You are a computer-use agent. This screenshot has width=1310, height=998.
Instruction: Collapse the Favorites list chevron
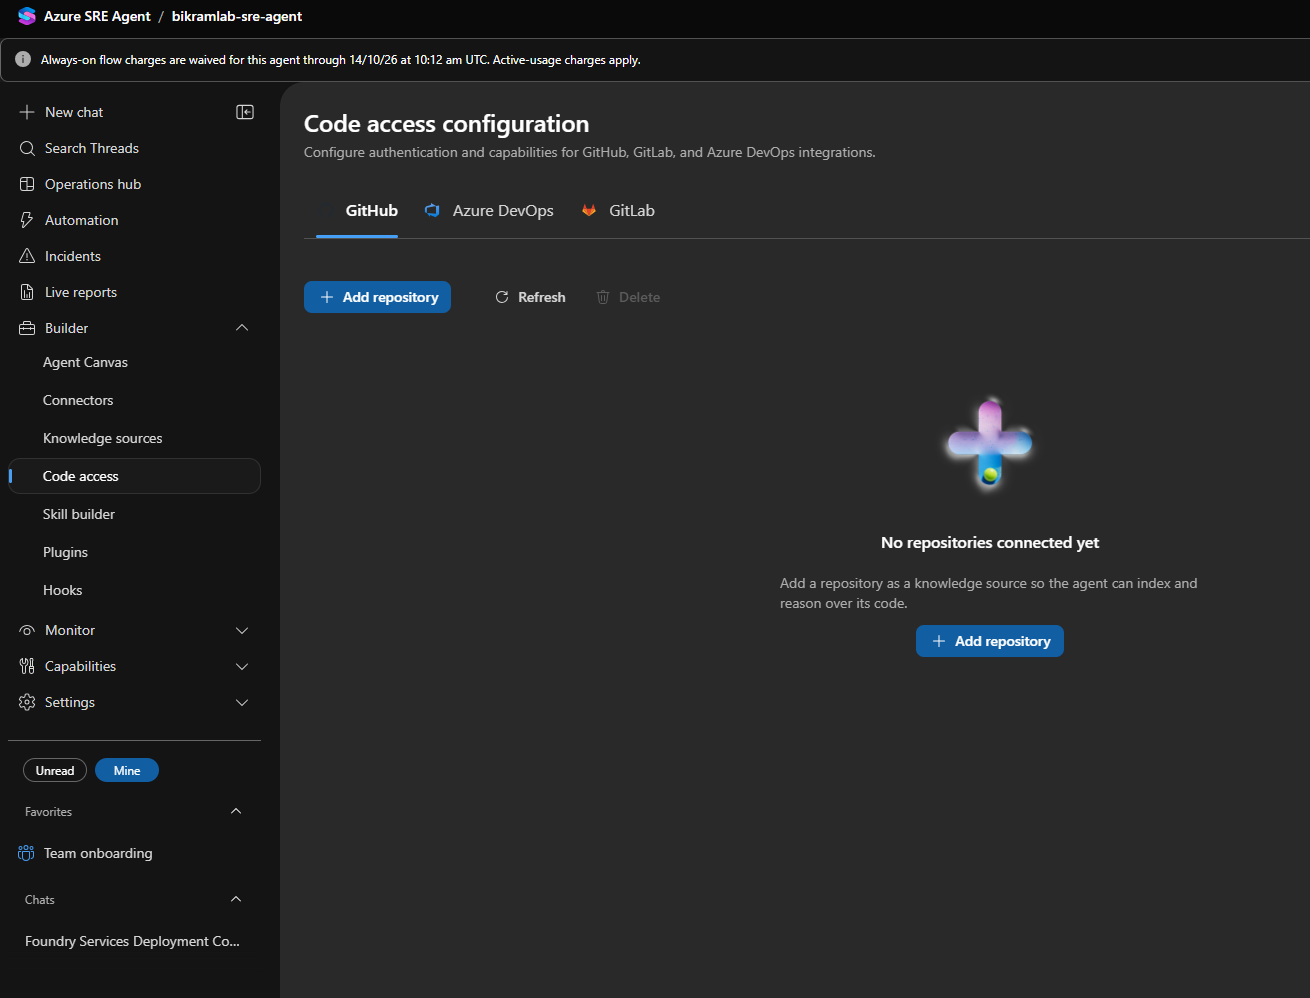(236, 811)
